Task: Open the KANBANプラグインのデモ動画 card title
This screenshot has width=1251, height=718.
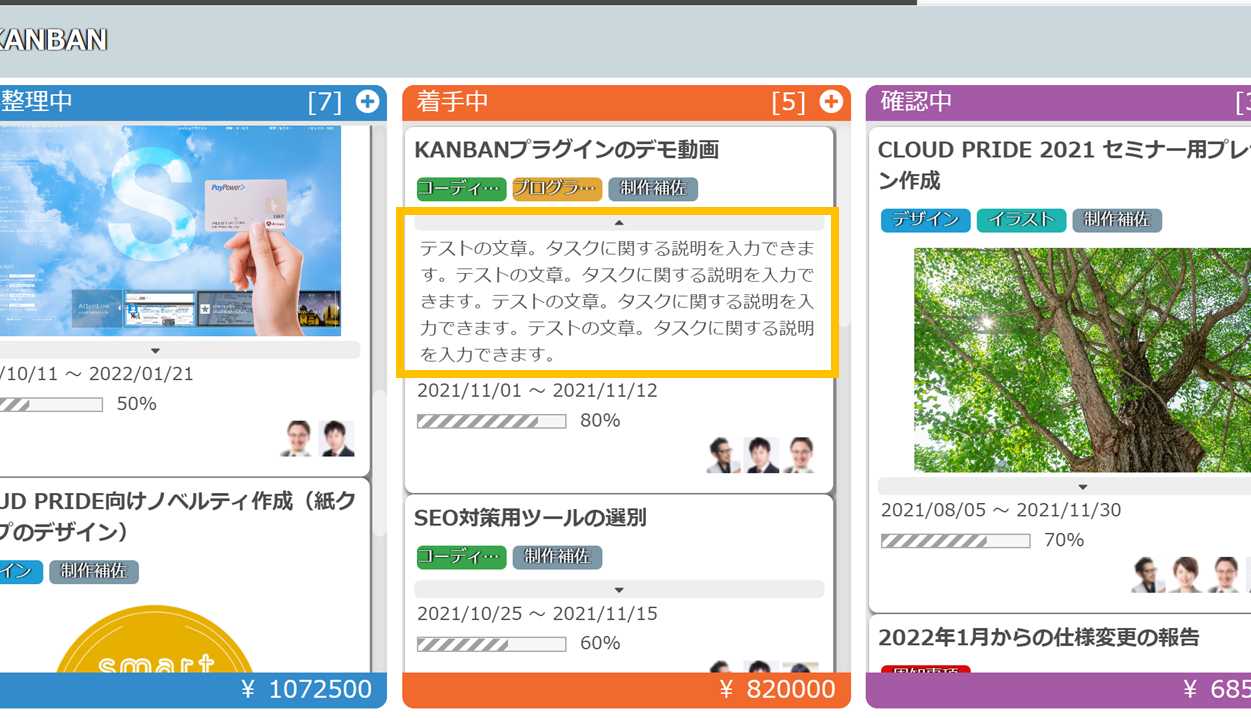Action: coord(567,150)
